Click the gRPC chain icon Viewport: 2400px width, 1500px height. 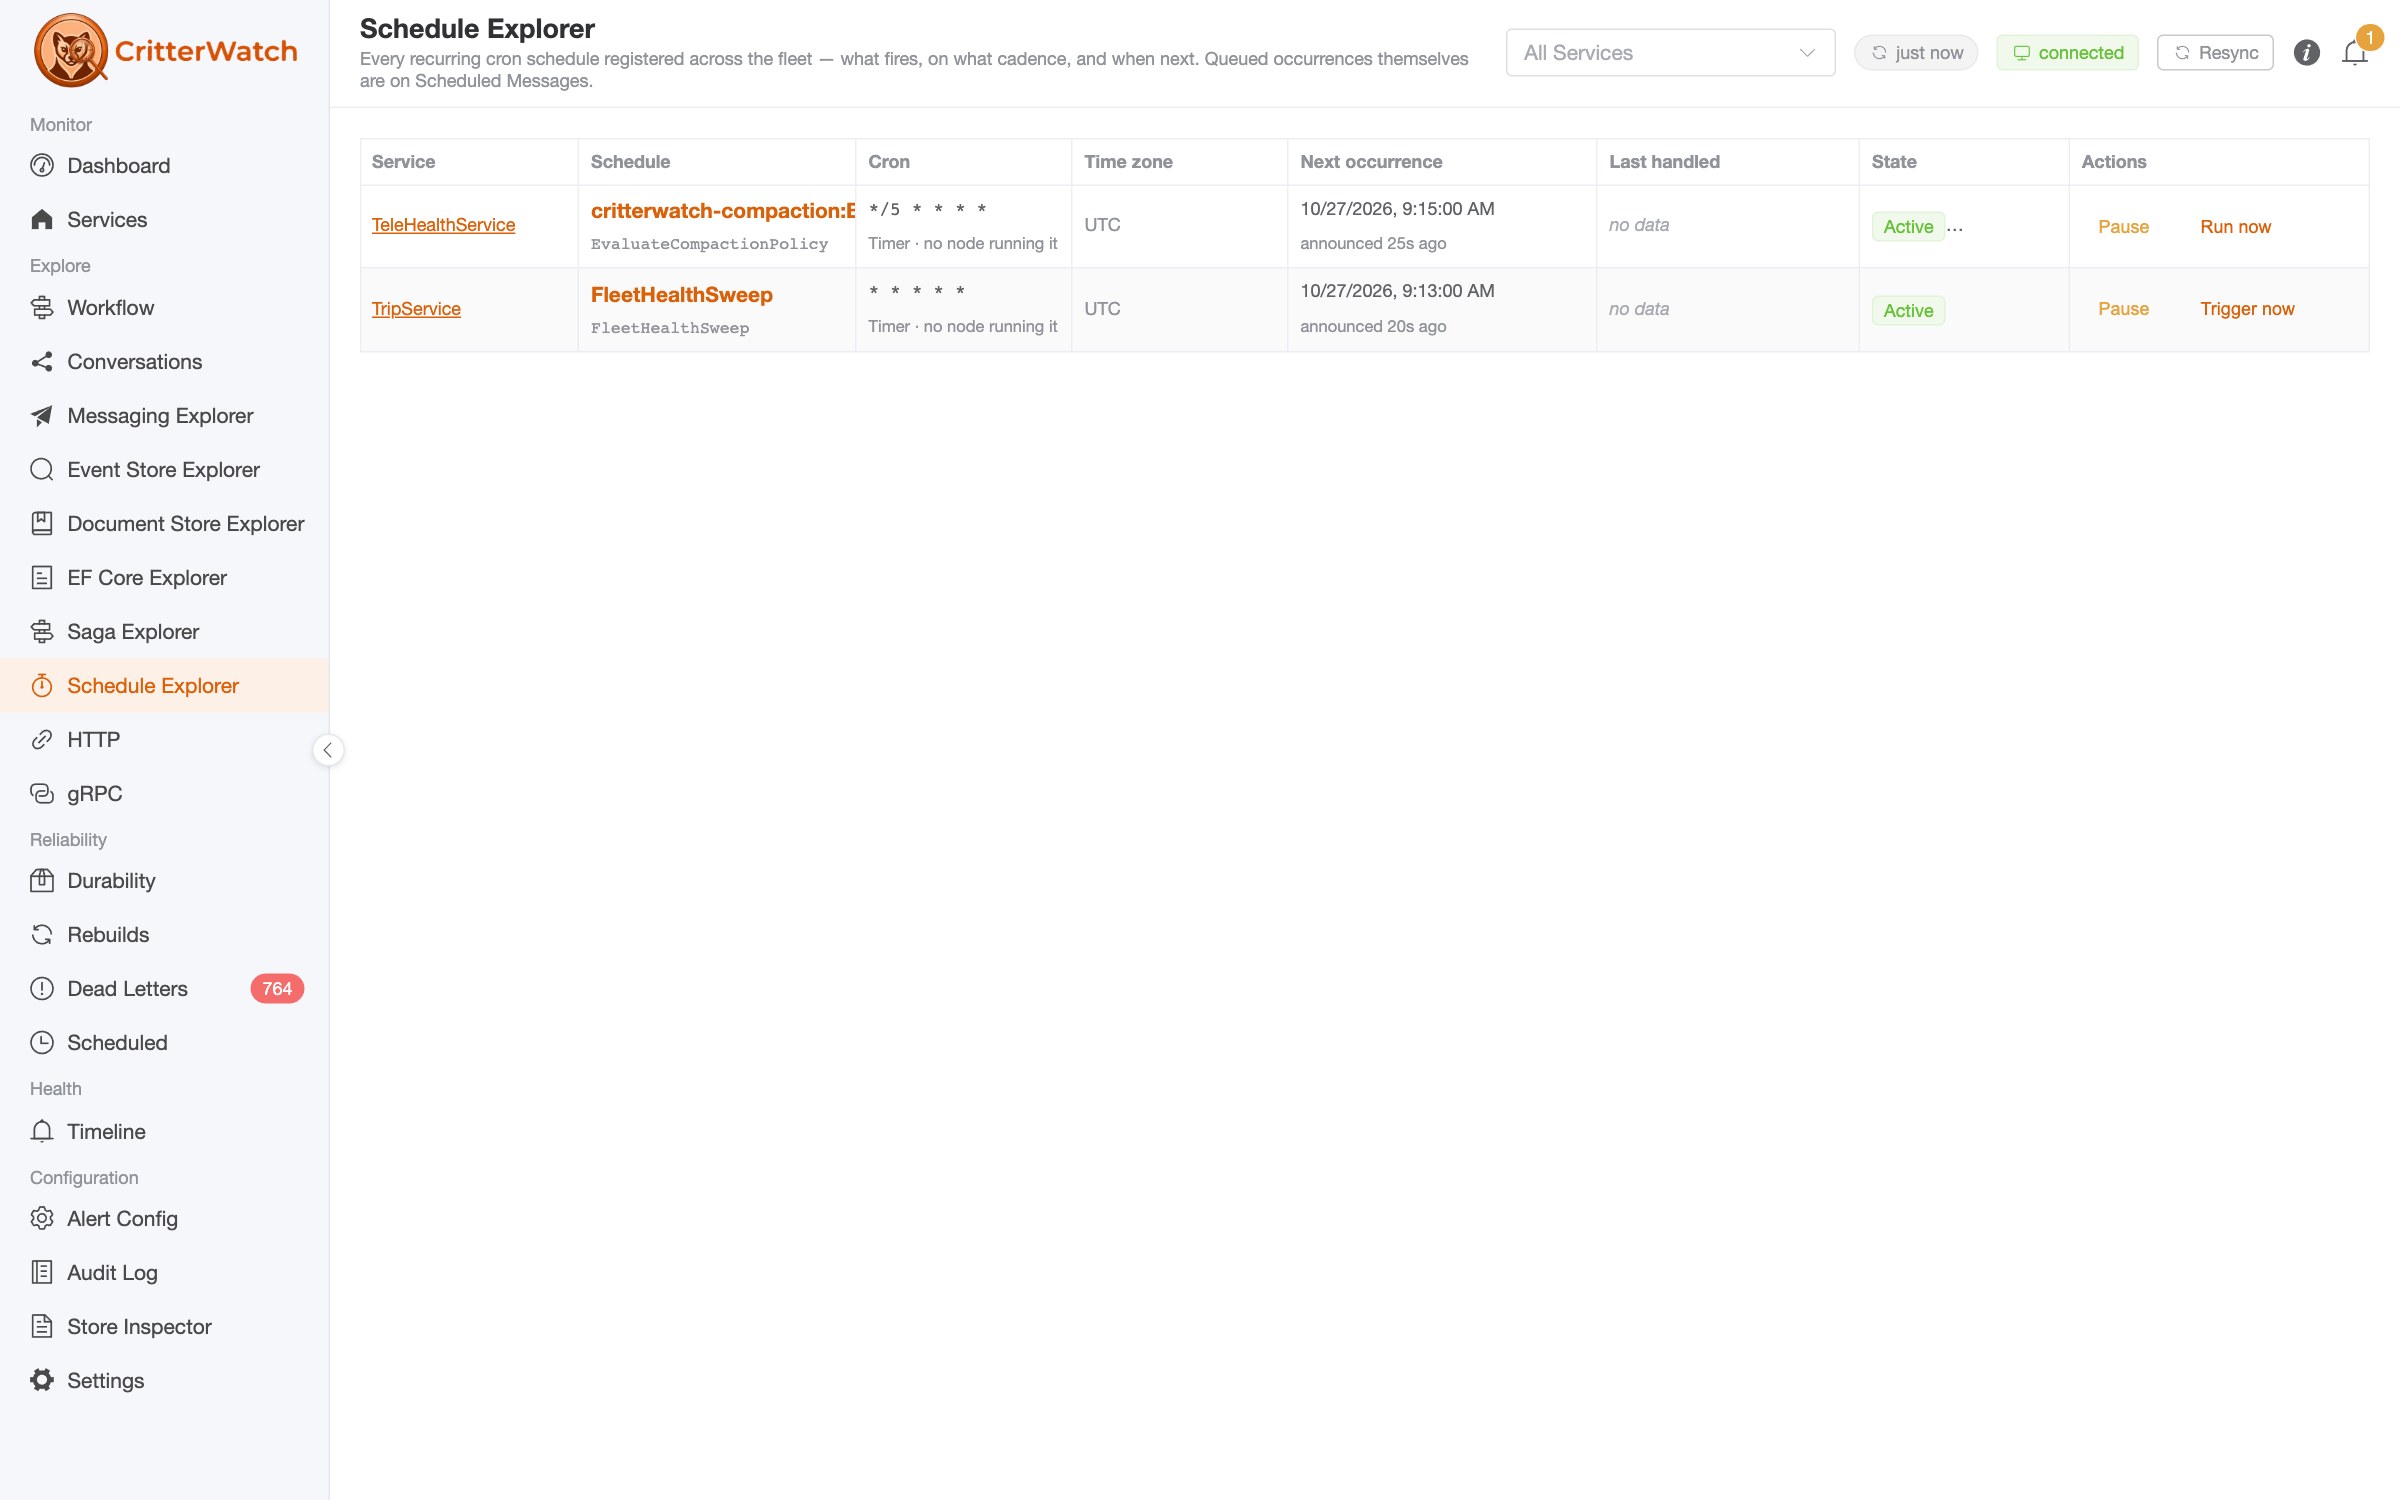(41, 794)
